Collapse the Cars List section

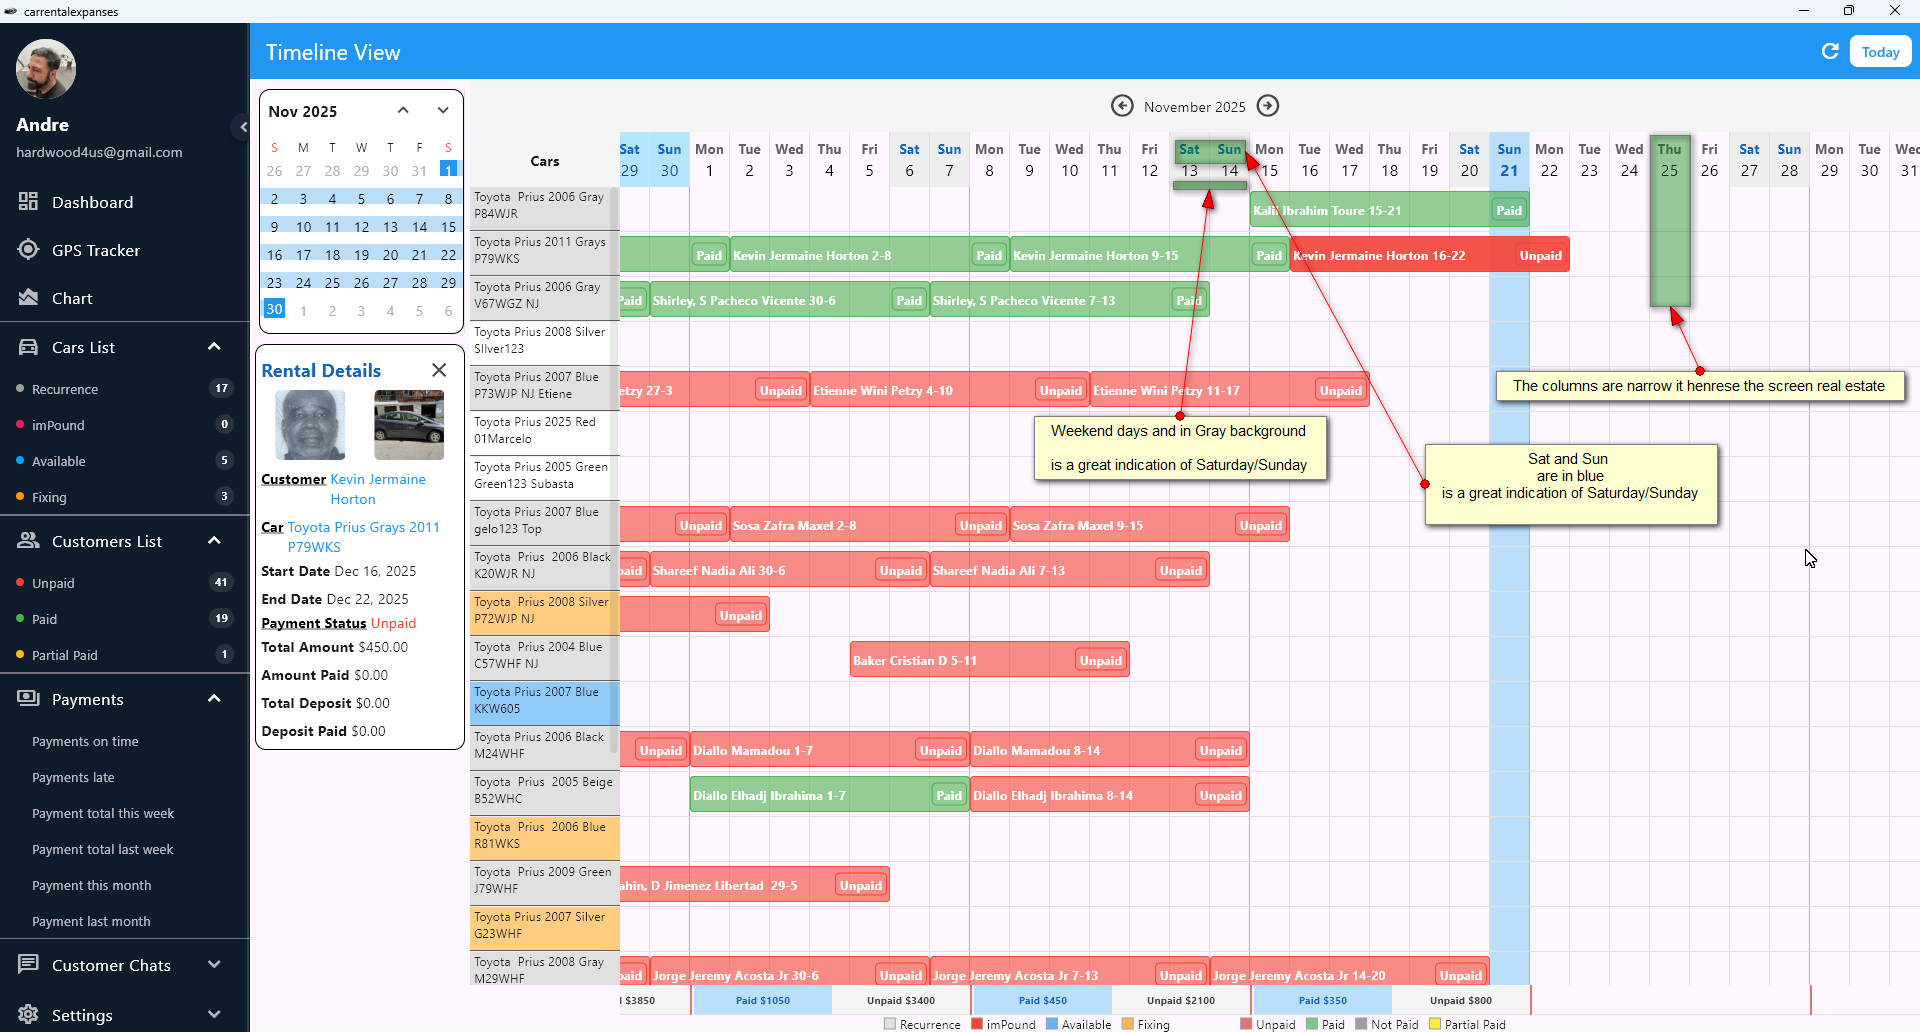[x=214, y=347]
